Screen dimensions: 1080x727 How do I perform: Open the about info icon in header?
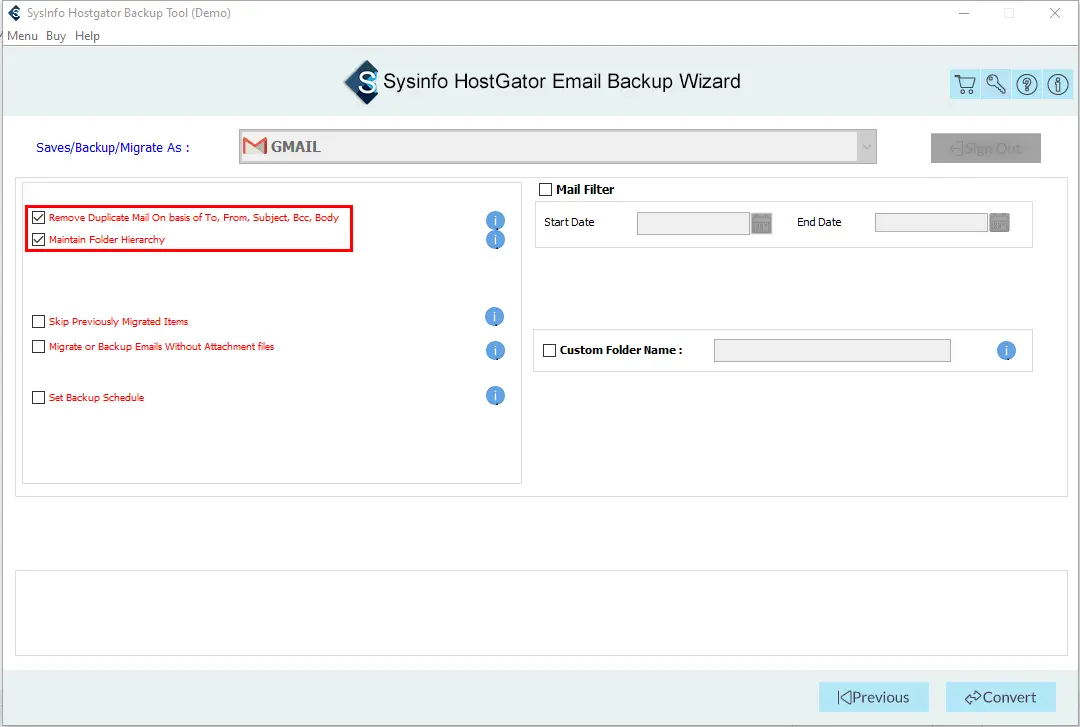click(1058, 85)
